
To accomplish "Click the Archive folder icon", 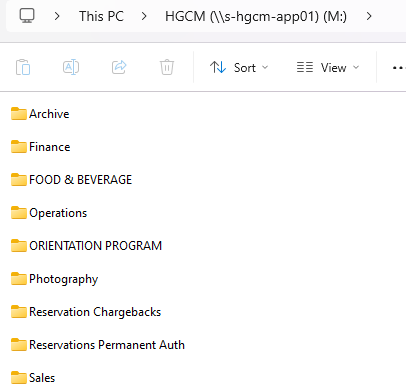I will (x=19, y=114).
